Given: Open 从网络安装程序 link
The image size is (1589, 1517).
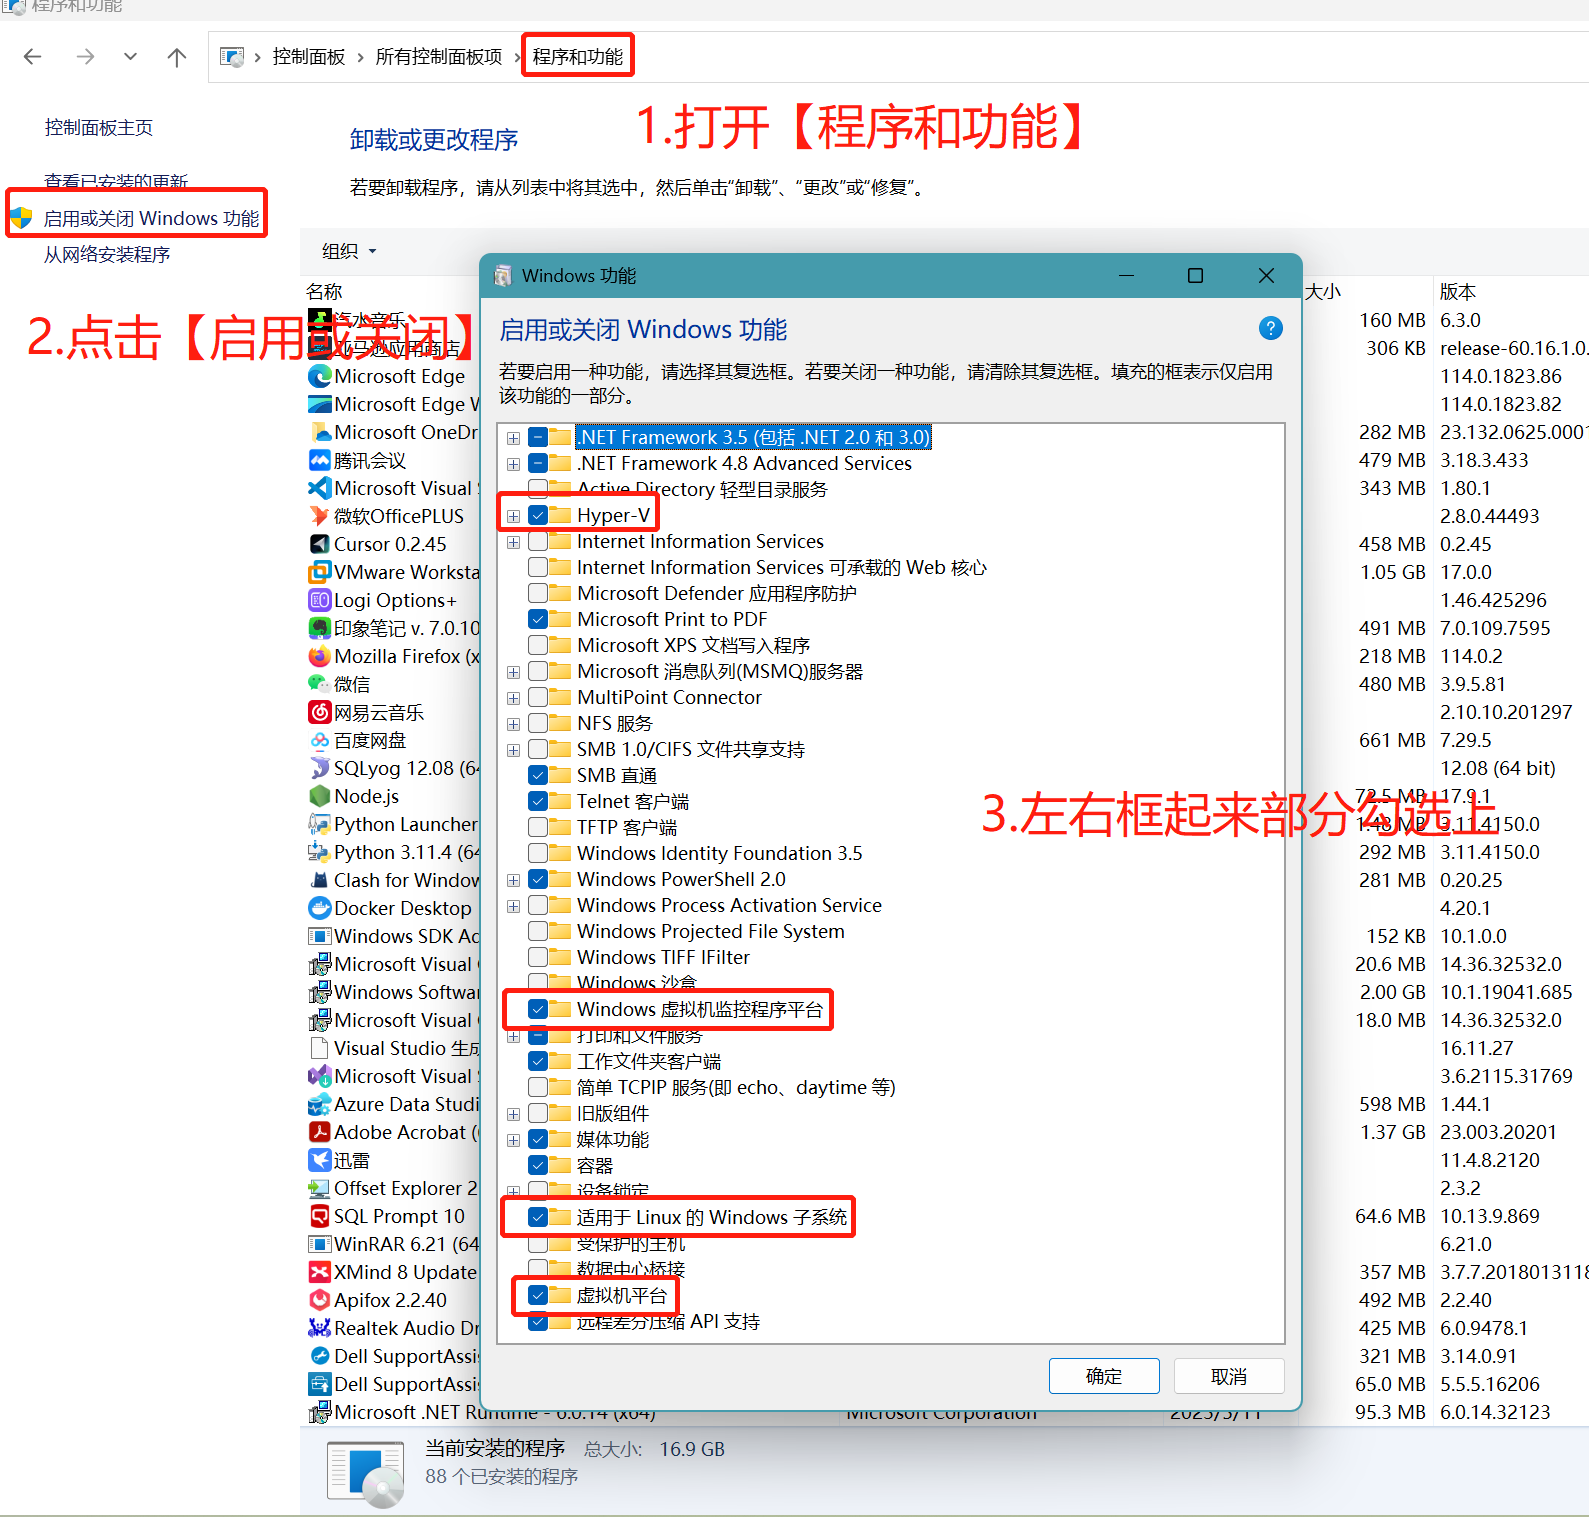Looking at the screenshot, I should coord(107,255).
